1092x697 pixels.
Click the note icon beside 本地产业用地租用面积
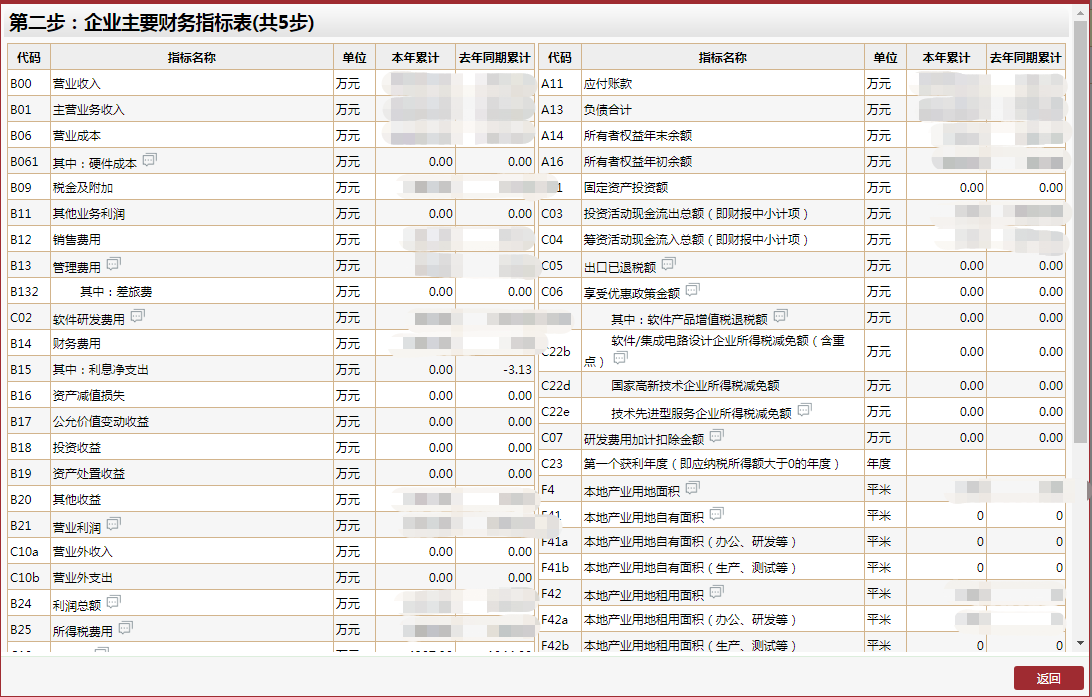(x=717, y=592)
